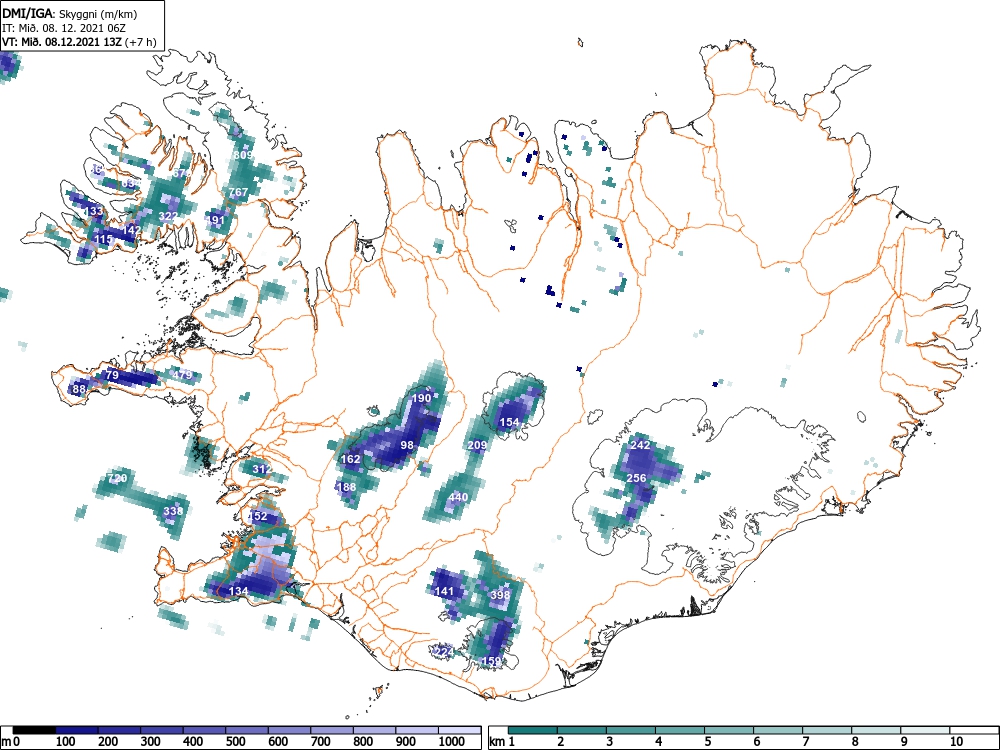Click the visibility value 88 on the map
This screenshot has height=750, width=1000.
[x=79, y=388]
